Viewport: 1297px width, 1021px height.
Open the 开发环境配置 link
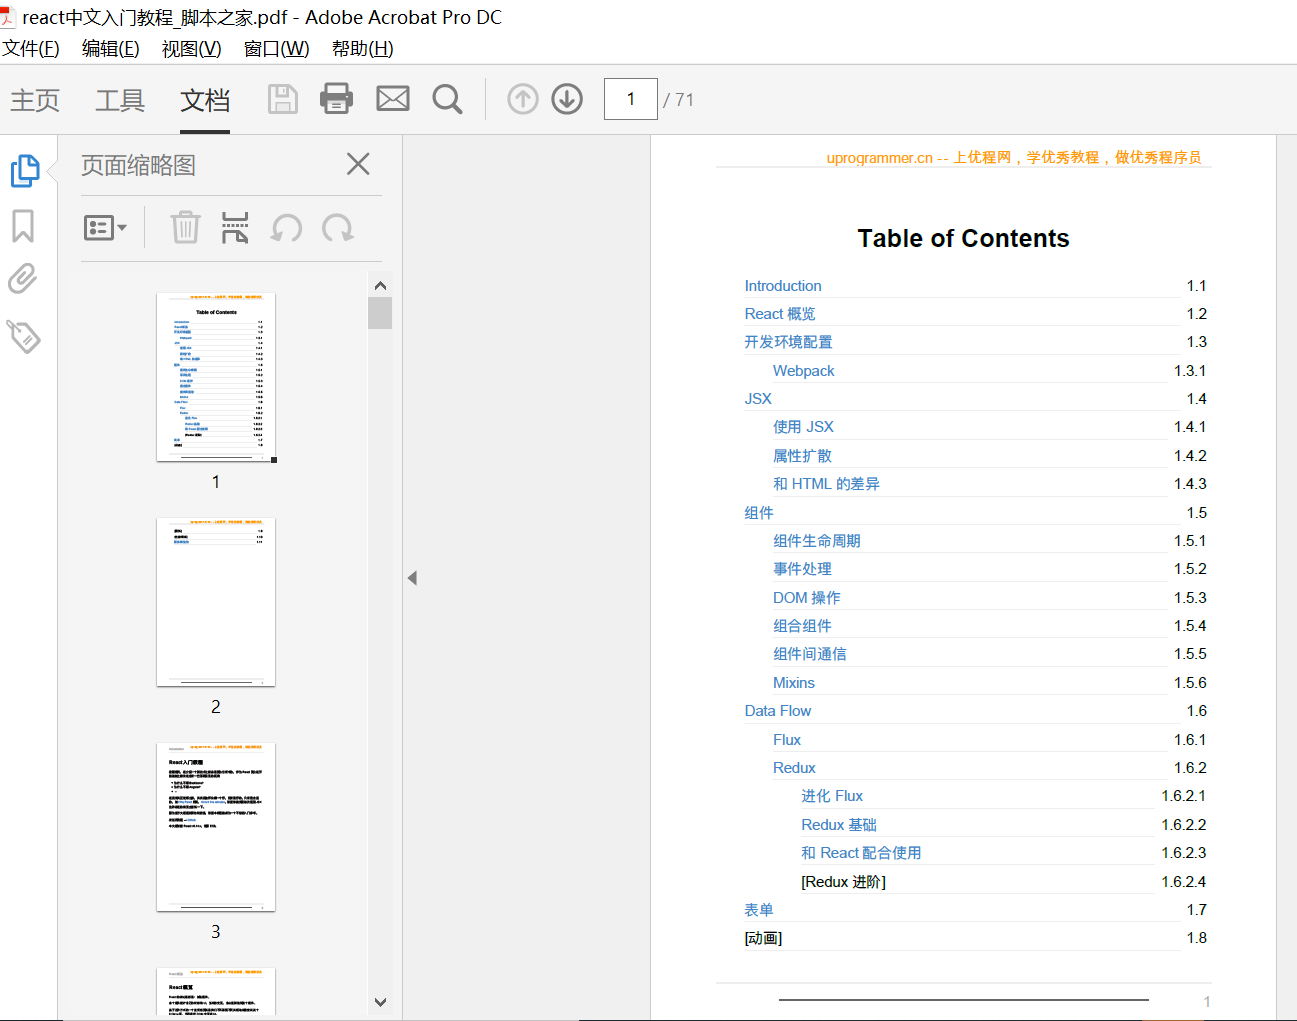click(x=788, y=342)
